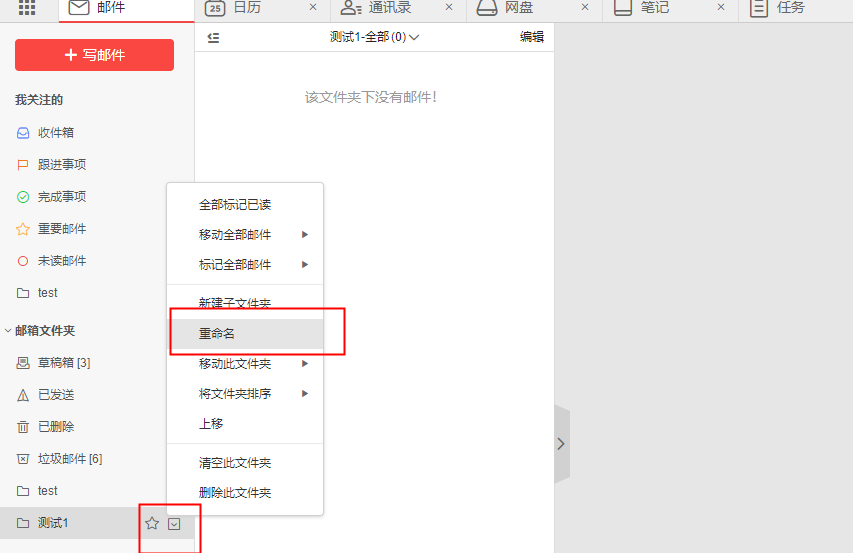Collapse the 邮箱文件夹 section
Viewport: 853px width, 553px height.
tap(9, 331)
